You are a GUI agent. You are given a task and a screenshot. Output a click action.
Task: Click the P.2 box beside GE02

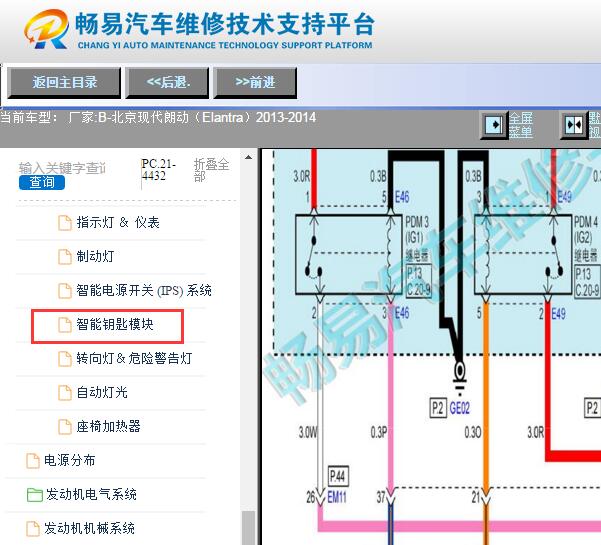(x=438, y=408)
